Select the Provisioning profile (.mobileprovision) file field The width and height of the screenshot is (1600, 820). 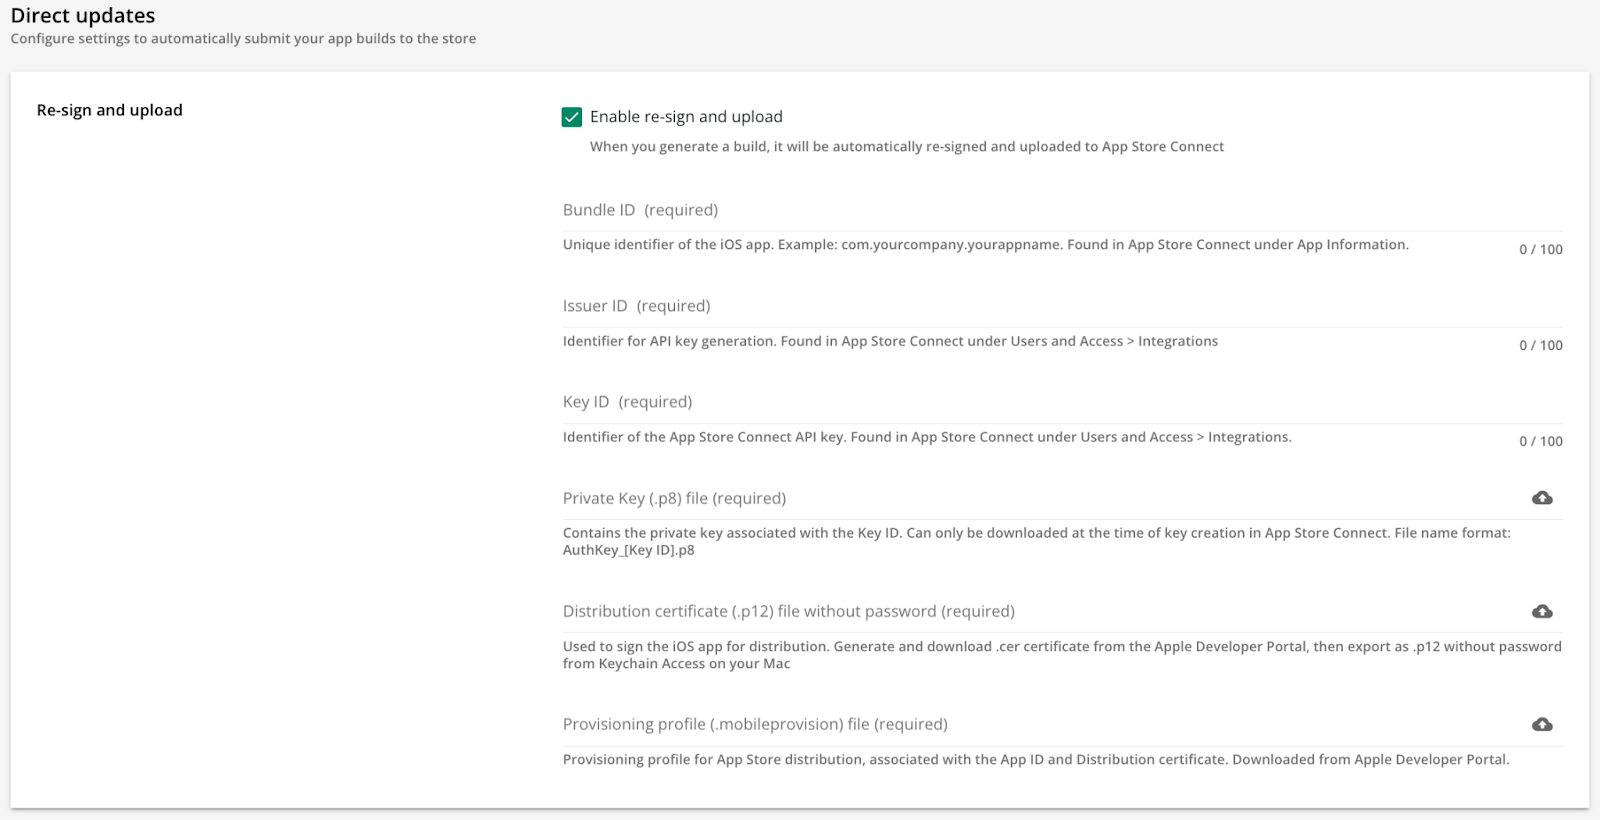(1062, 724)
